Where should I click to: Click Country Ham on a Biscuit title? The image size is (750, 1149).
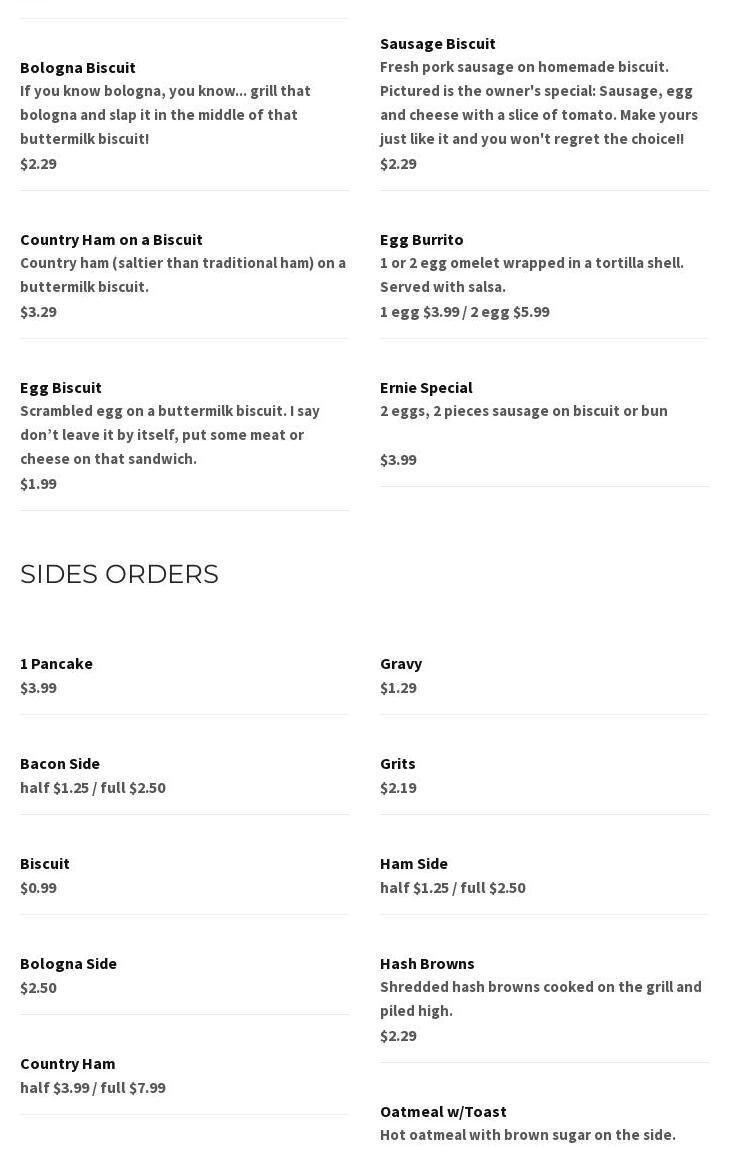(x=111, y=239)
